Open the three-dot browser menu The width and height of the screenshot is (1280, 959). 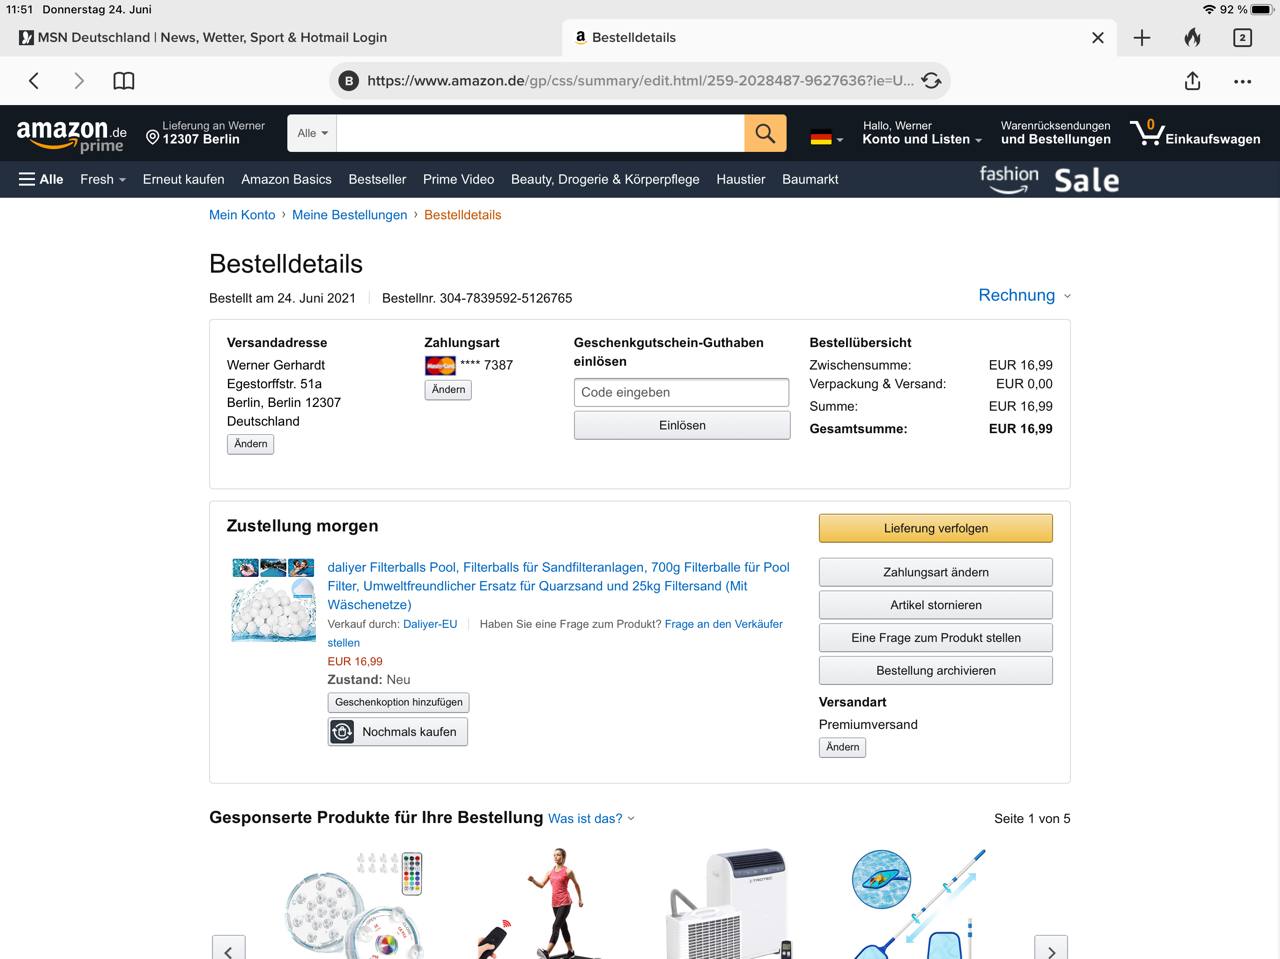pyautogui.click(x=1242, y=81)
